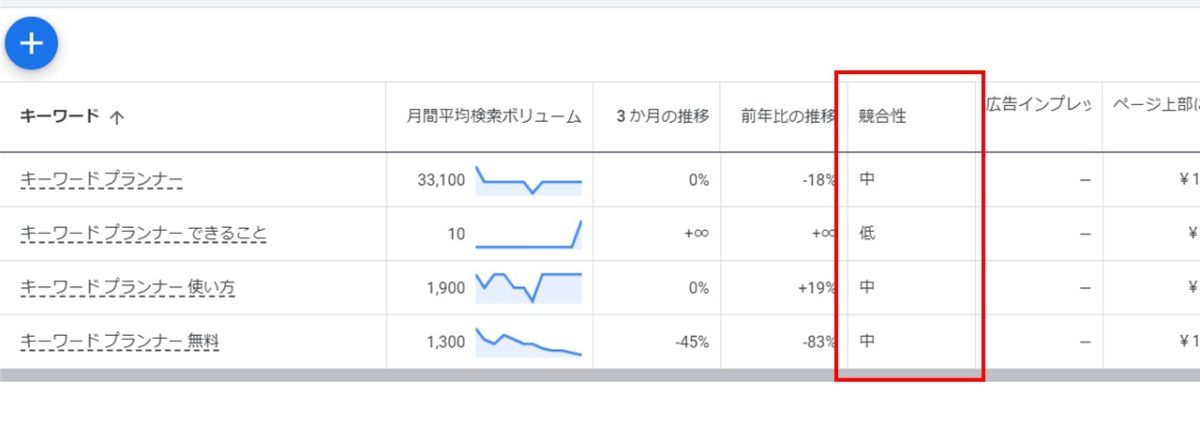The image size is (1200, 442).
Task: Open the キーワード プランナー keyword link
Action: [101, 180]
